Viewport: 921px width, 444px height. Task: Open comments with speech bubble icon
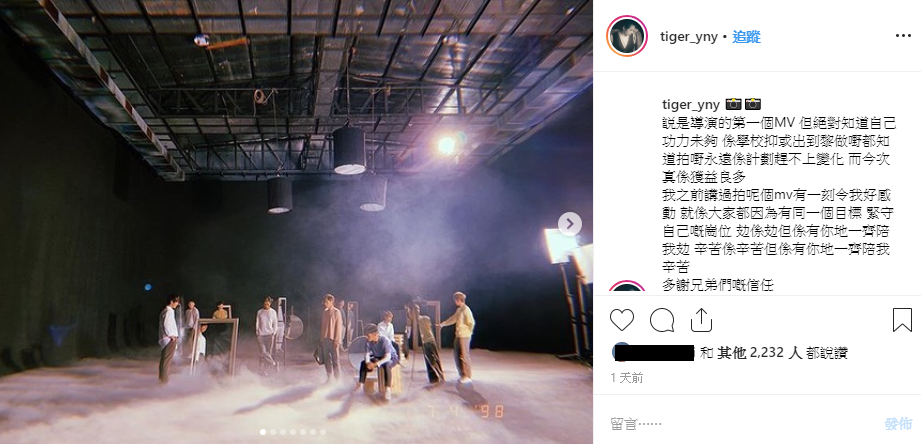(662, 320)
